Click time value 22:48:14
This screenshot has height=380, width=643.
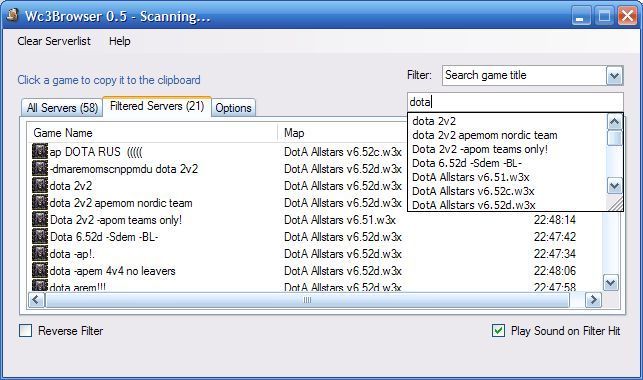pos(554,220)
